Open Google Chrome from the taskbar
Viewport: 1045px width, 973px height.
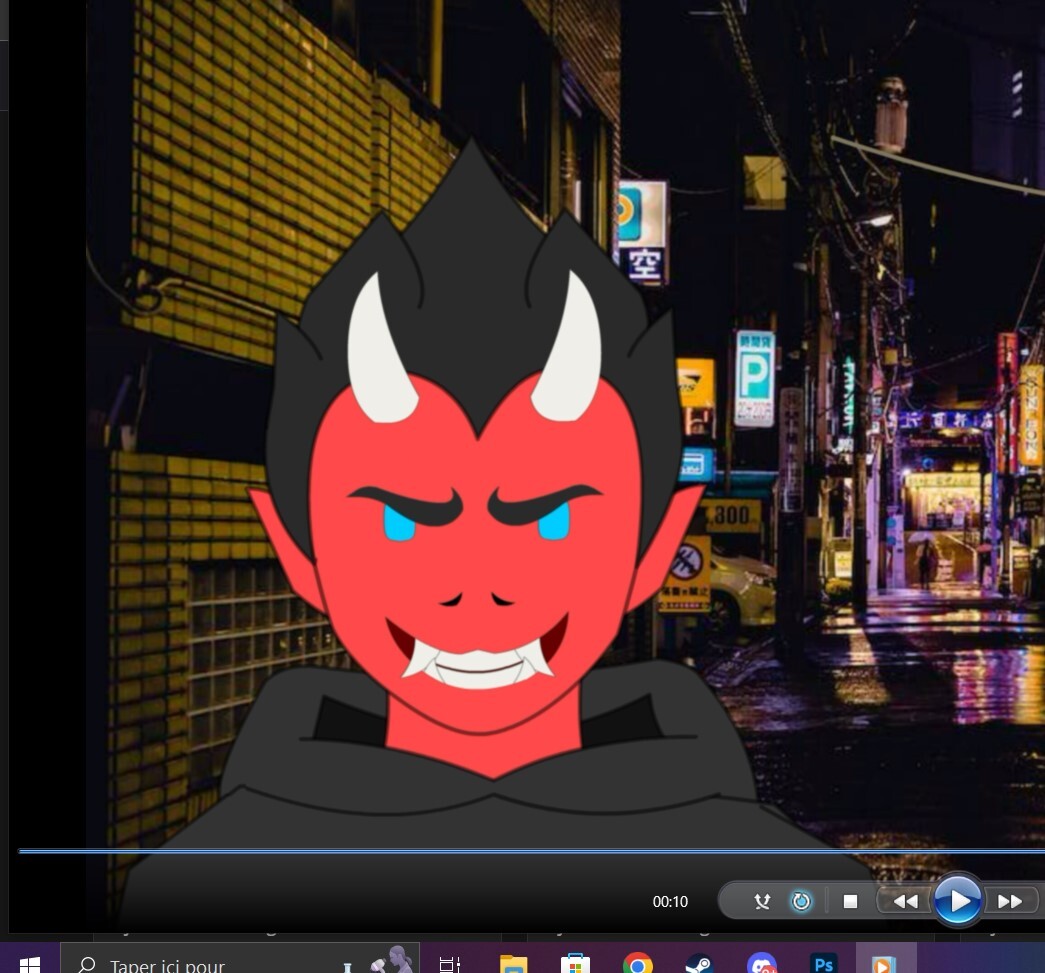(x=637, y=964)
